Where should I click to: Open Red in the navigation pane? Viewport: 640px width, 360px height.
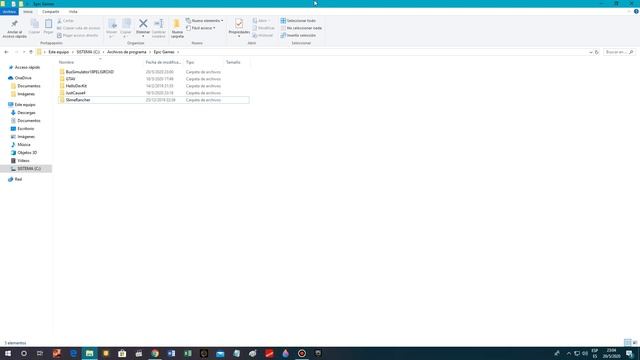point(18,179)
